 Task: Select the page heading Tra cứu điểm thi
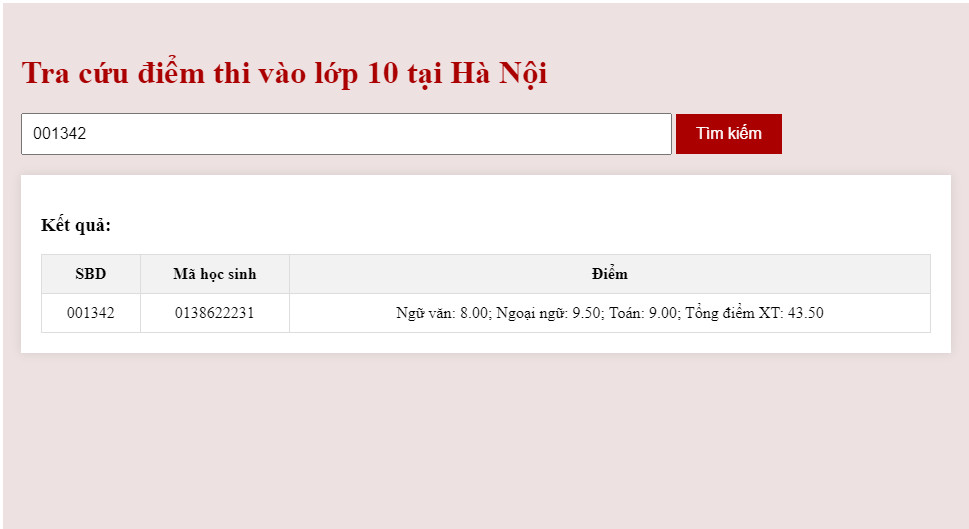(x=284, y=74)
